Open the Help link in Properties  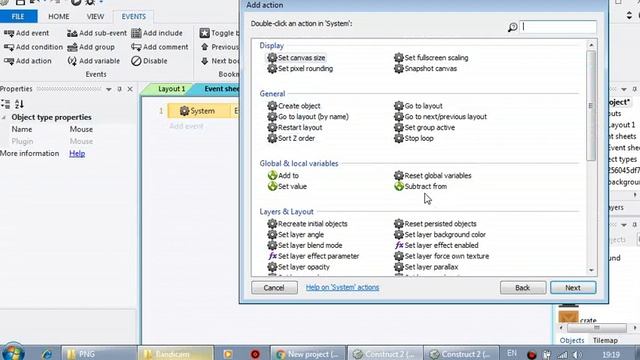click(77, 153)
